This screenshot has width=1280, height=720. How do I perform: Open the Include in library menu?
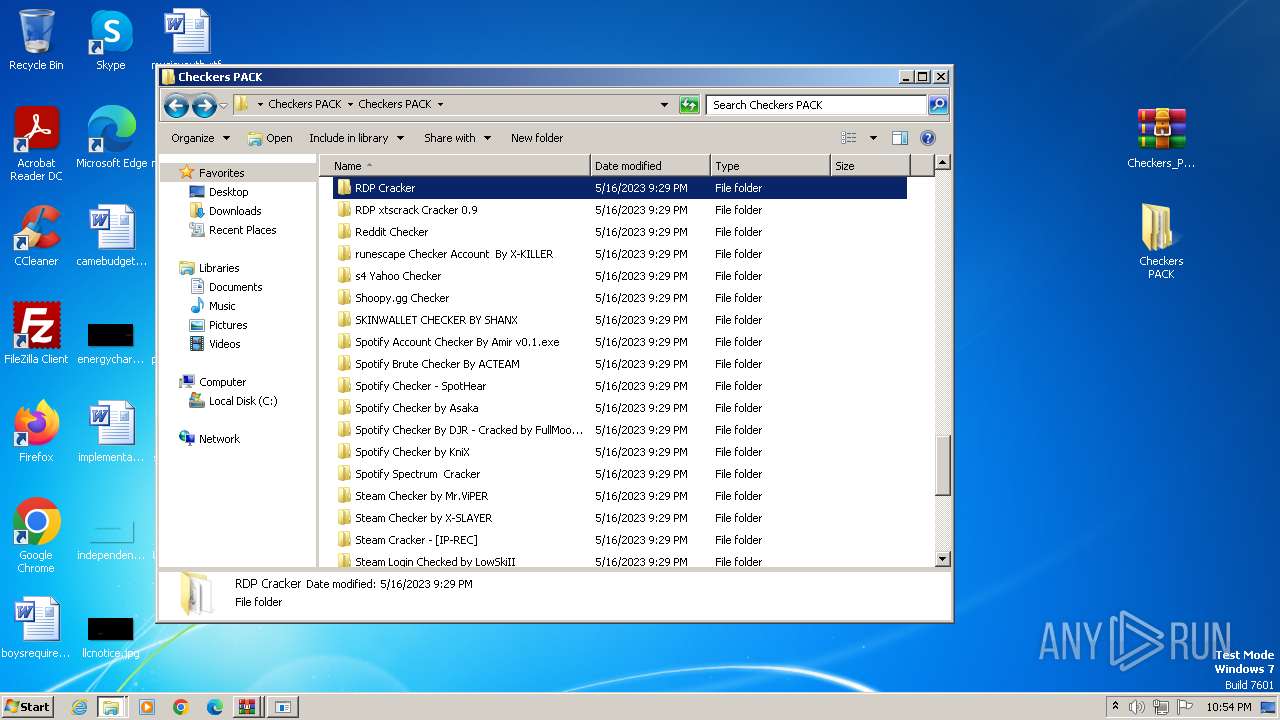(356, 138)
